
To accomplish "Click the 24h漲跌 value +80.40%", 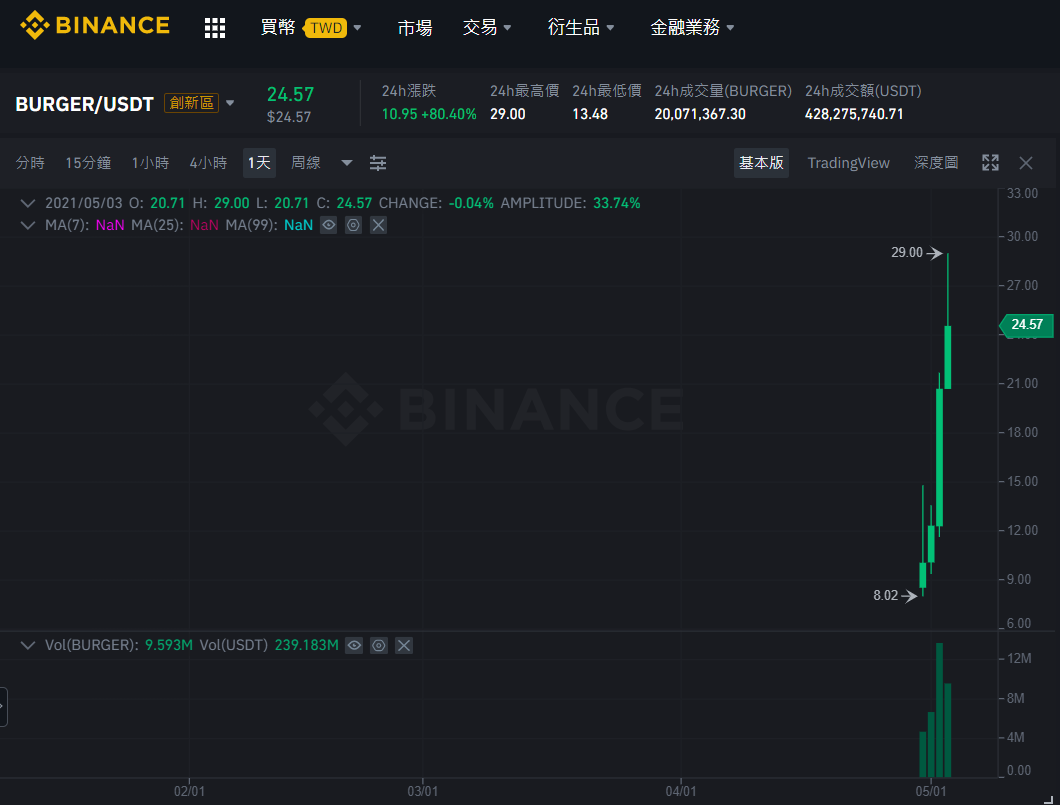I will pyautogui.click(x=449, y=114).
